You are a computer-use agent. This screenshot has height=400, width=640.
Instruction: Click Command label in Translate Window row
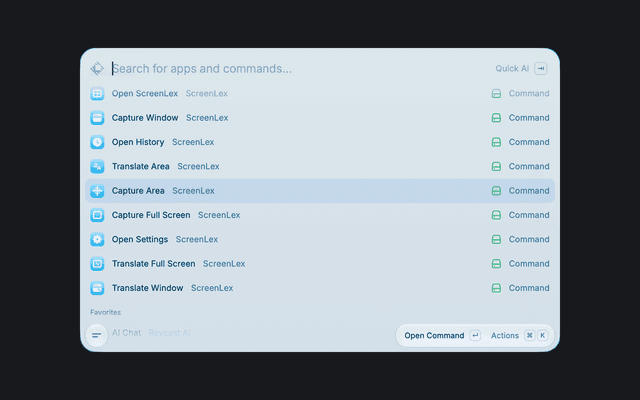point(529,288)
